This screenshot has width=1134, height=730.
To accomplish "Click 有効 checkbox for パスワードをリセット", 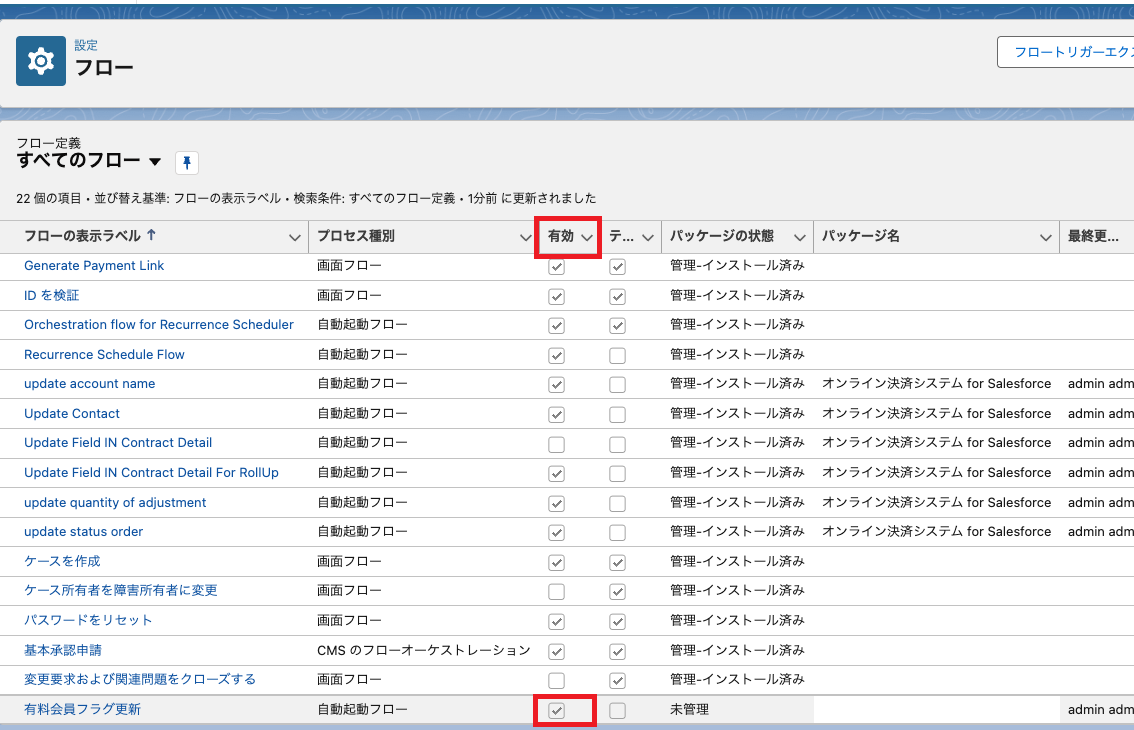I will pyautogui.click(x=556, y=621).
